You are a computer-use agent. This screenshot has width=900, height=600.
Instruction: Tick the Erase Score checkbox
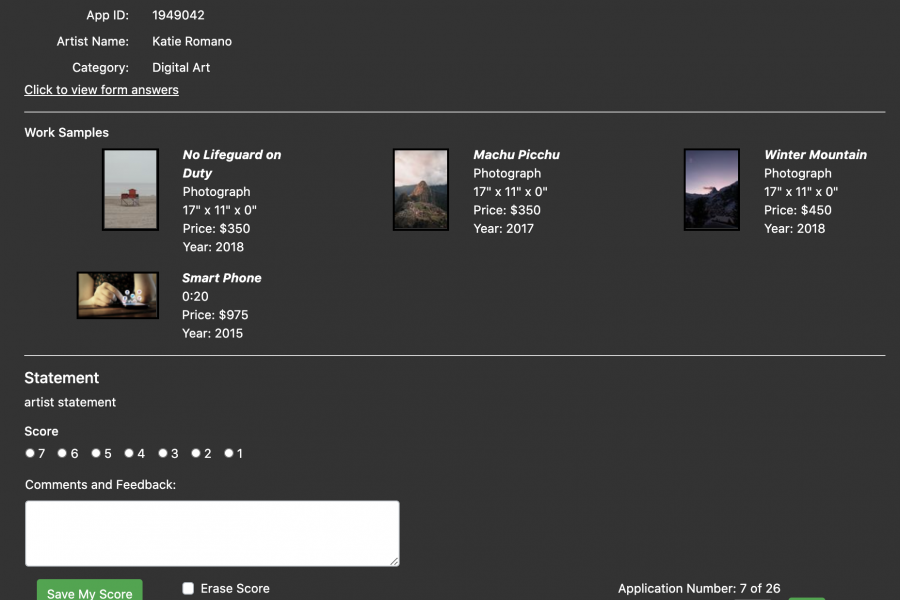click(x=188, y=588)
